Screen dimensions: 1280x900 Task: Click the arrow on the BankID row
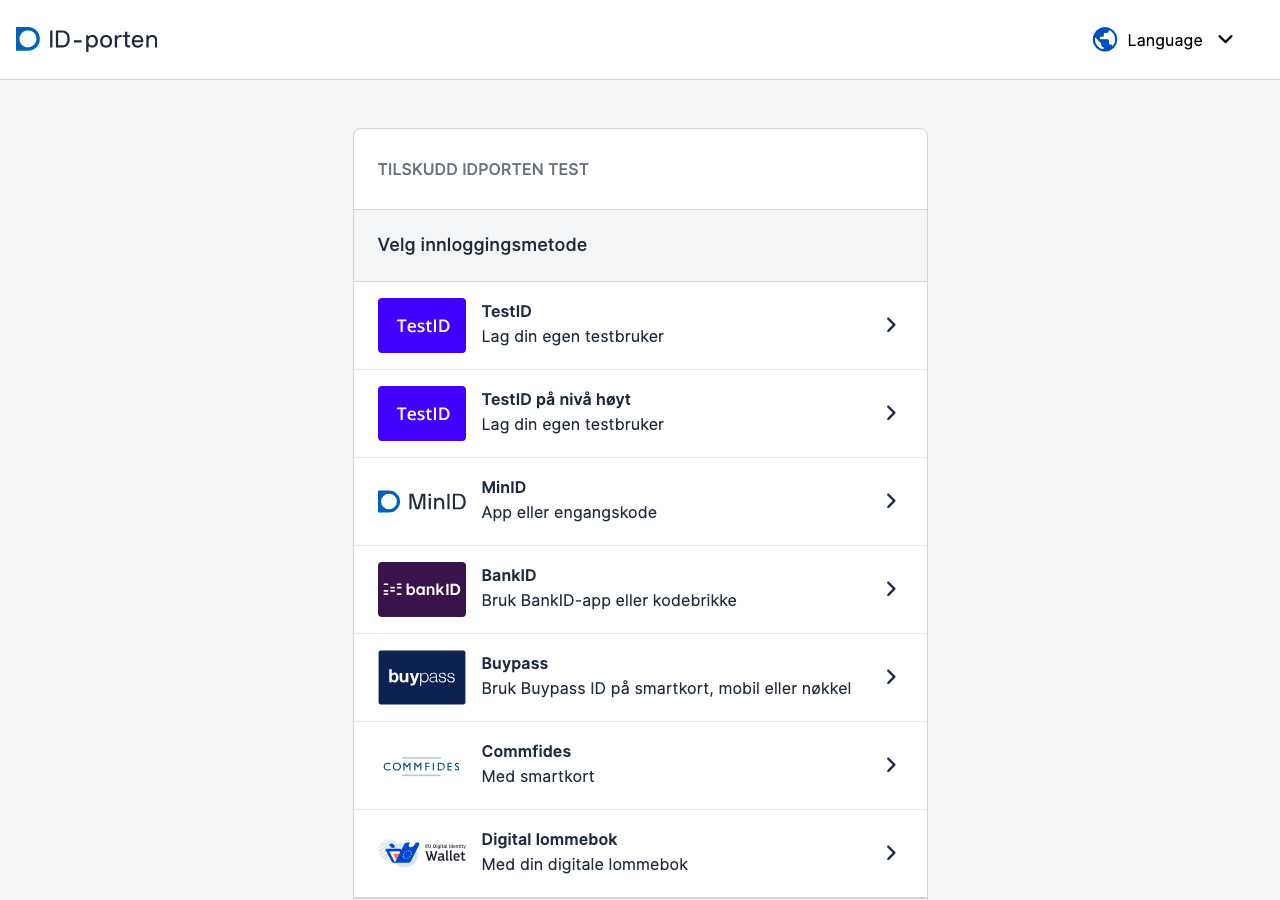(891, 589)
